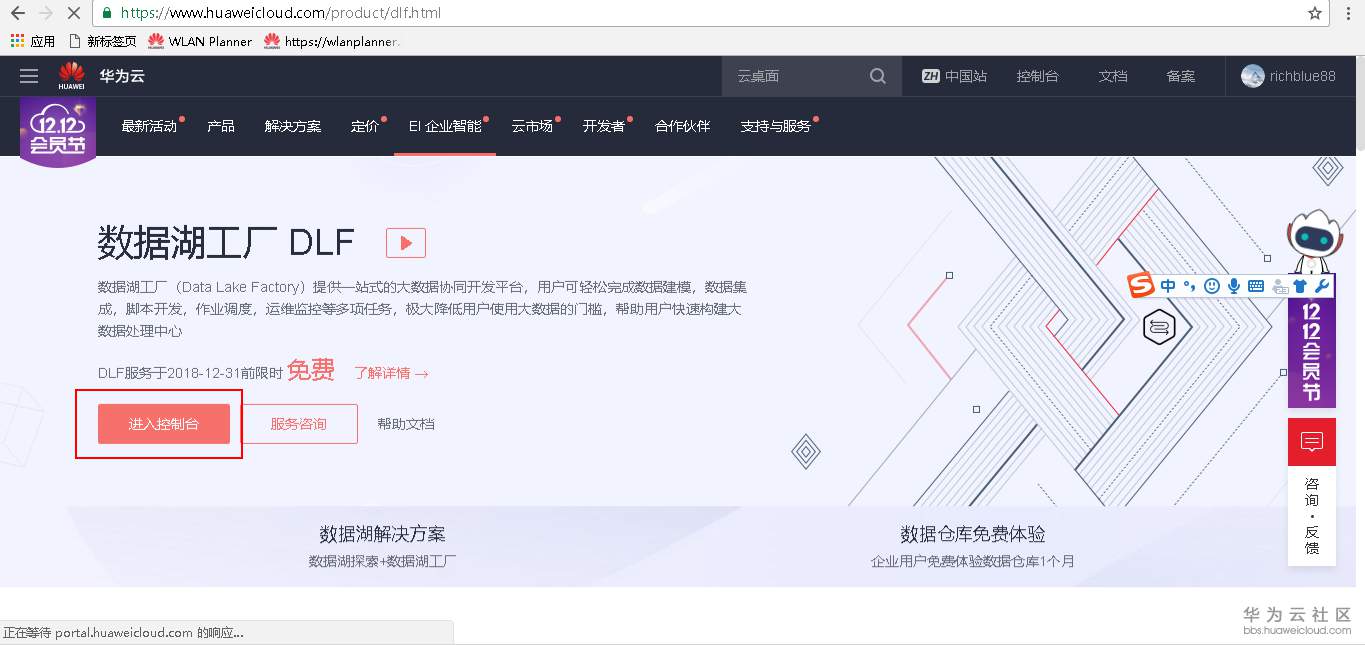
Task: Open the 开发者 menu
Action: (x=605, y=126)
